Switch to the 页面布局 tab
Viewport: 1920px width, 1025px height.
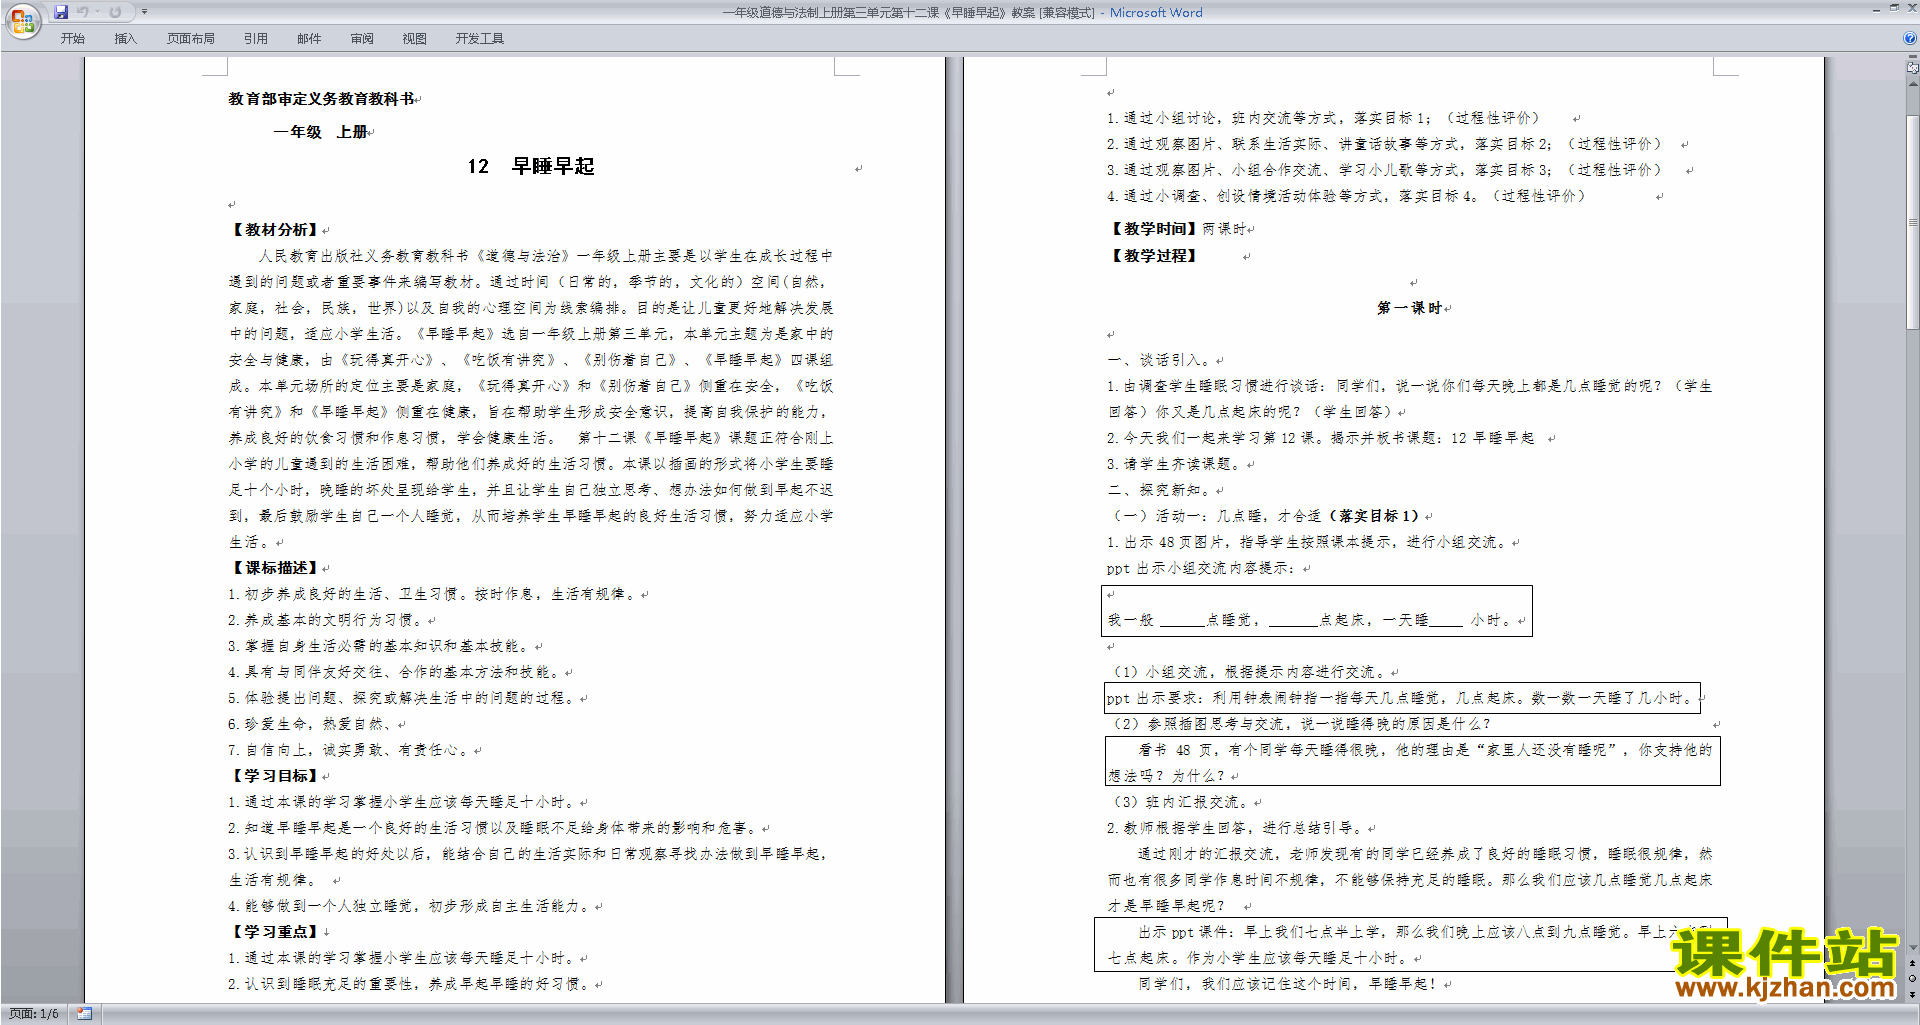pos(191,38)
